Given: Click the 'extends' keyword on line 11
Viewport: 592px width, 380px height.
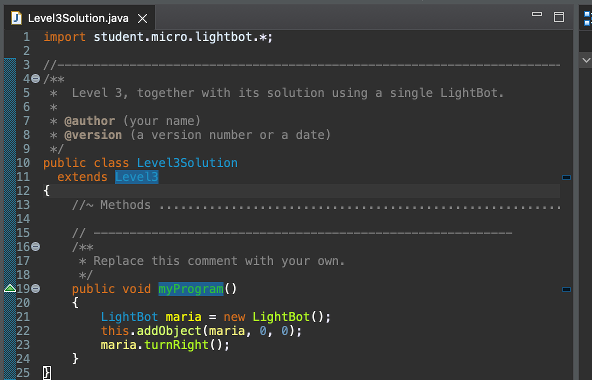Looking at the screenshot, I should [x=82, y=177].
